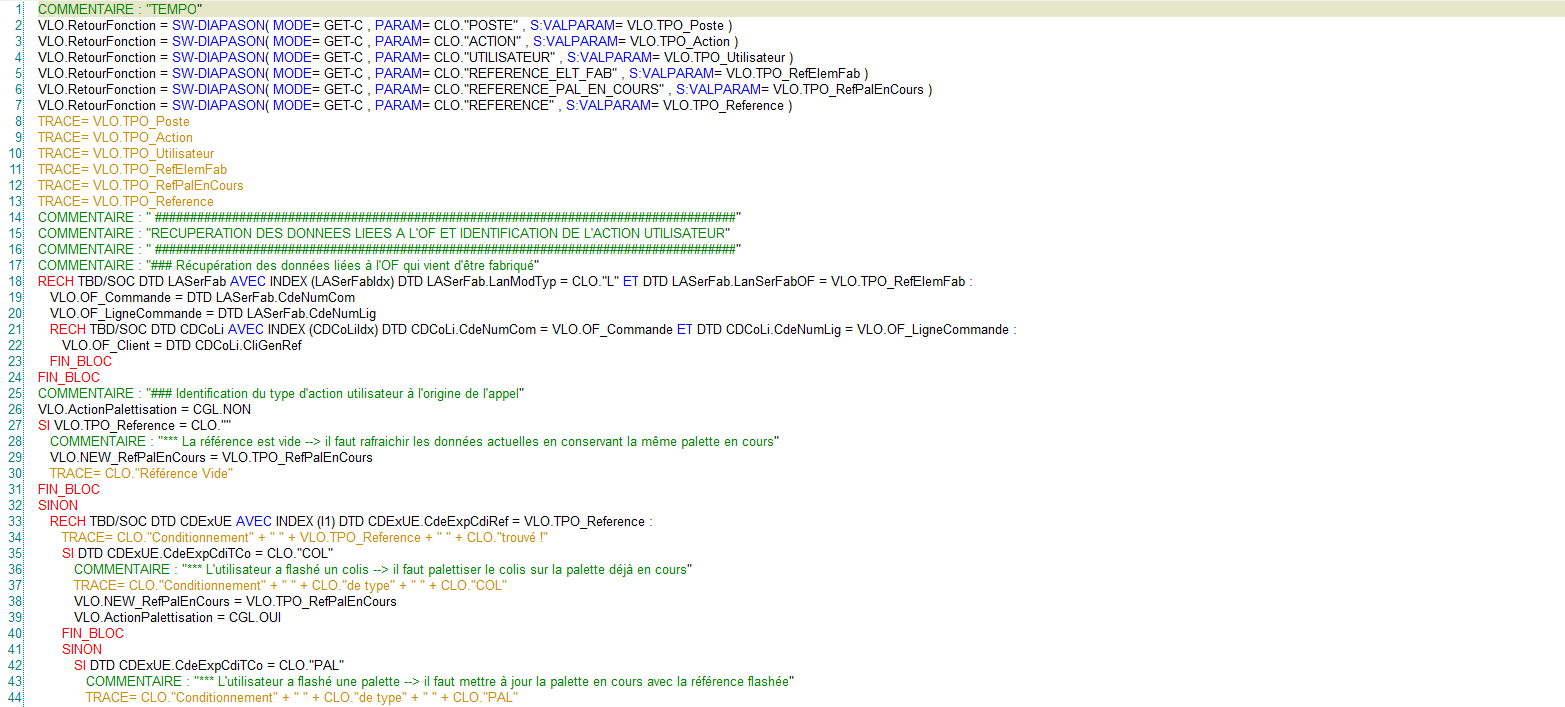
Task: Select the SW-DIAPASON function name on line 2
Action: click(x=216, y=25)
